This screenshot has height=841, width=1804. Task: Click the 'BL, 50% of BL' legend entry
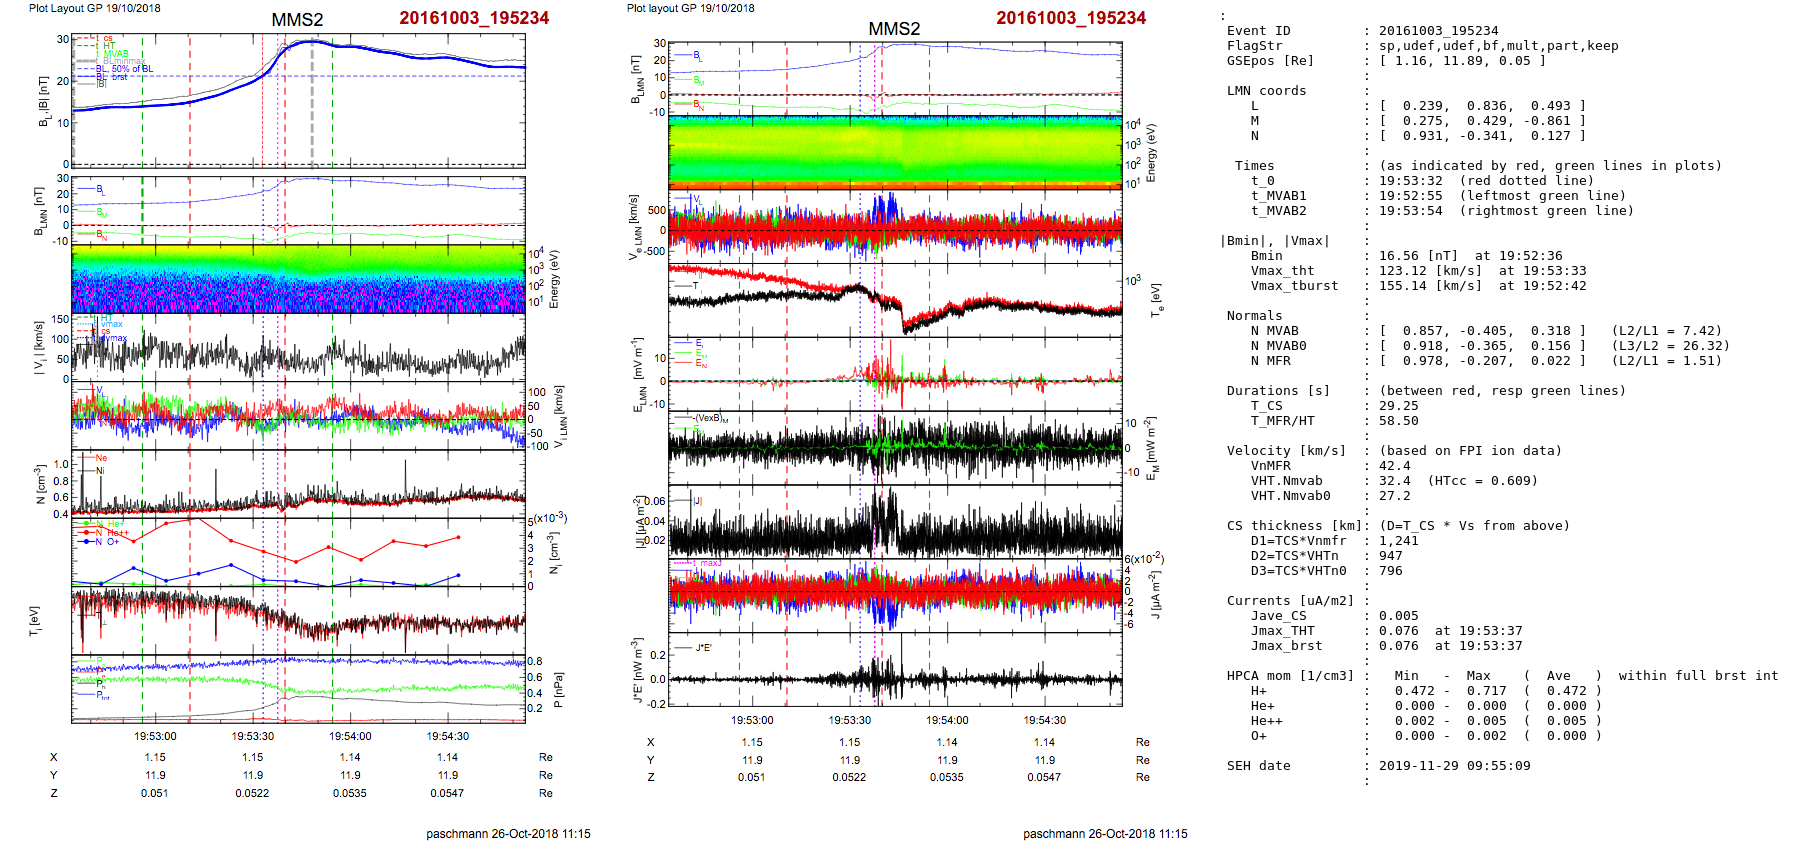click(x=130, y=69)
